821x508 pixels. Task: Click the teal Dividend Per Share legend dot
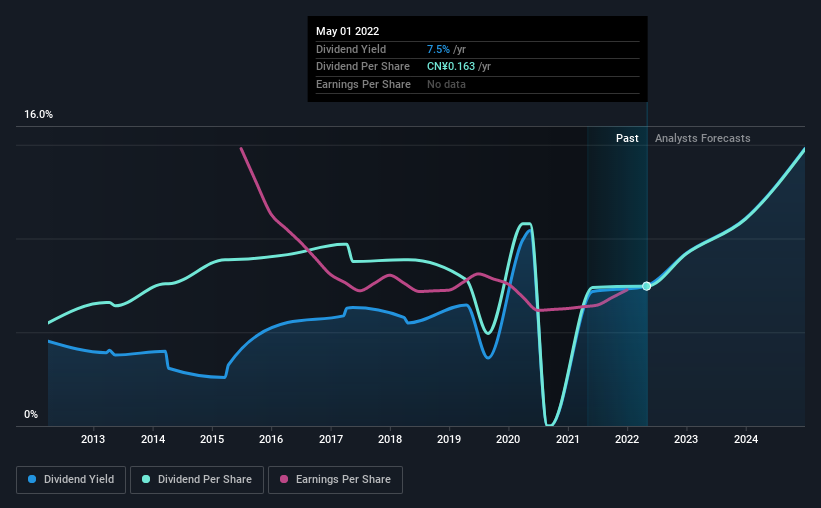[x=146, y=479]
